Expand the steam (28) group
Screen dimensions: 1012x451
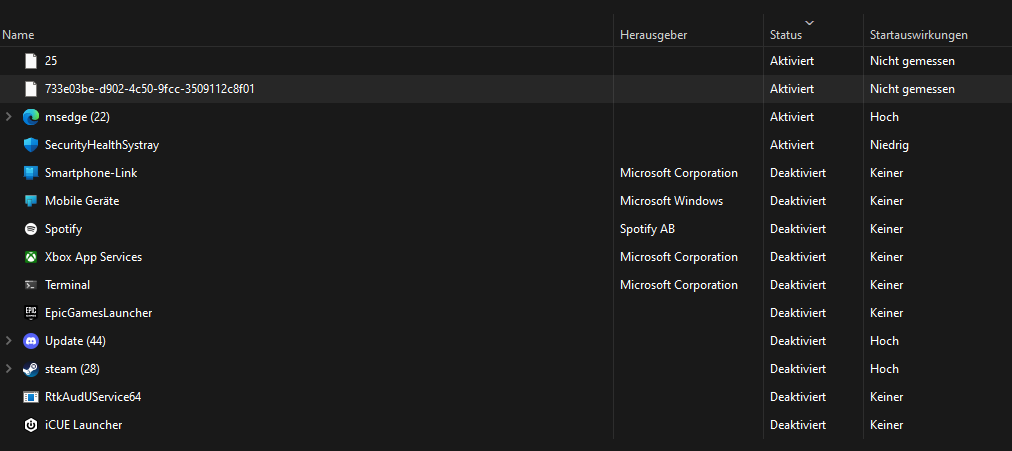pyautogui.click(x=9, y=369)
